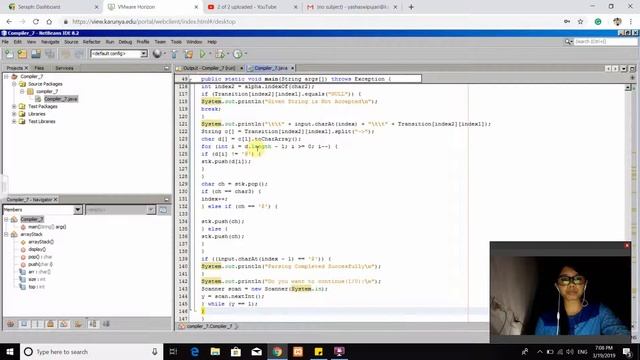This screenshot has width=640, height=360.
Task: Collapse arrayStack class in Navigator
Action: click(6, 234)
